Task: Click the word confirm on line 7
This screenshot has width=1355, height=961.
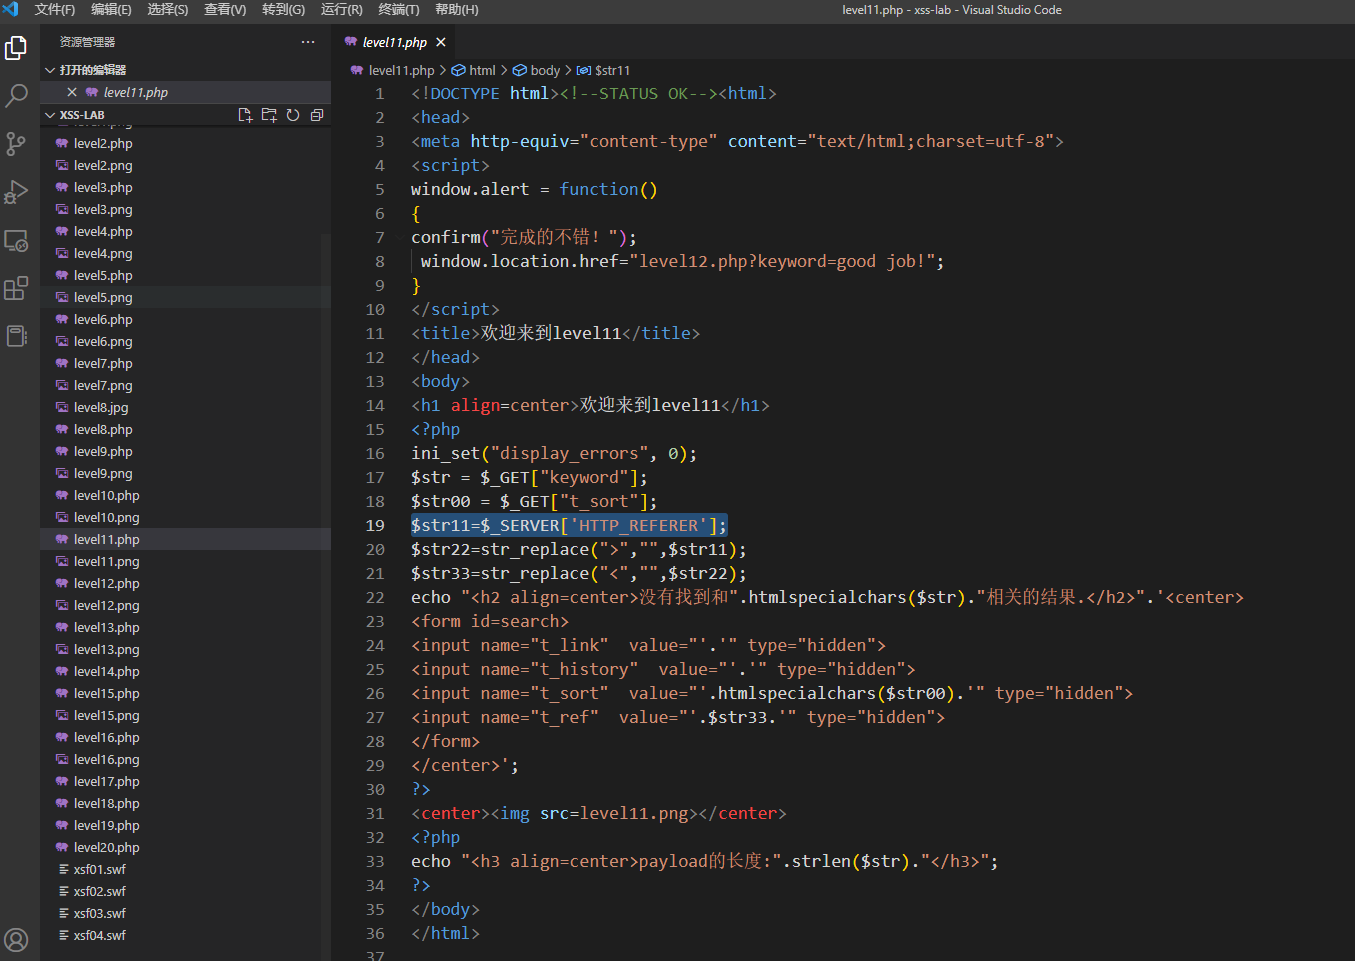Action: point(446,237)
